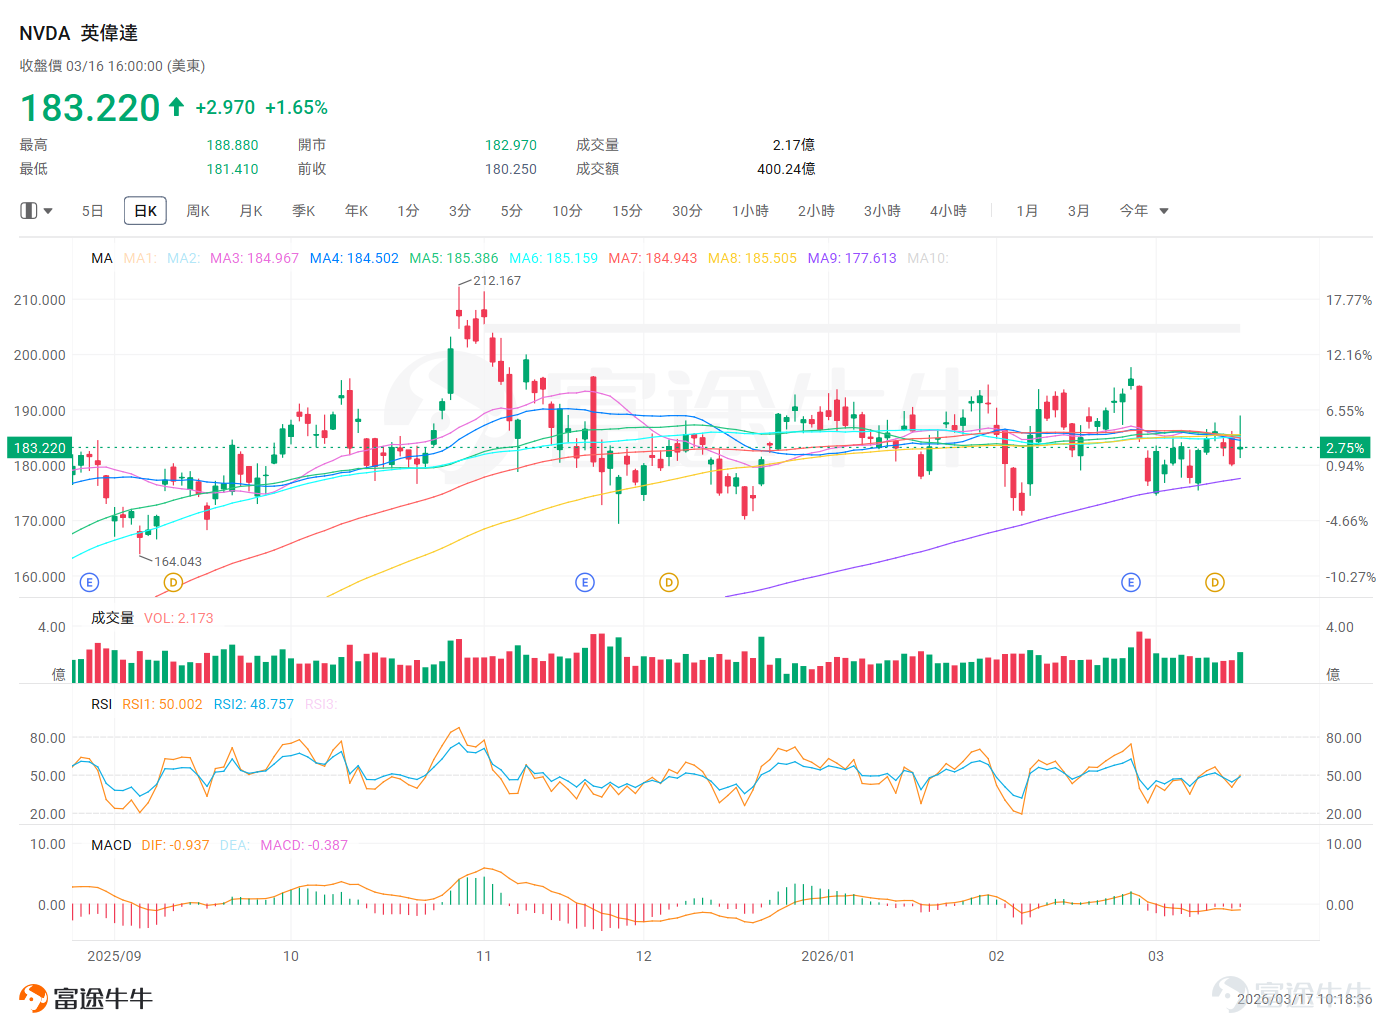Click the pink MACD: -0.387 value
The height and width of the screenshot is (1031, 1392).
pyautogui.click(x=304, y=845)
